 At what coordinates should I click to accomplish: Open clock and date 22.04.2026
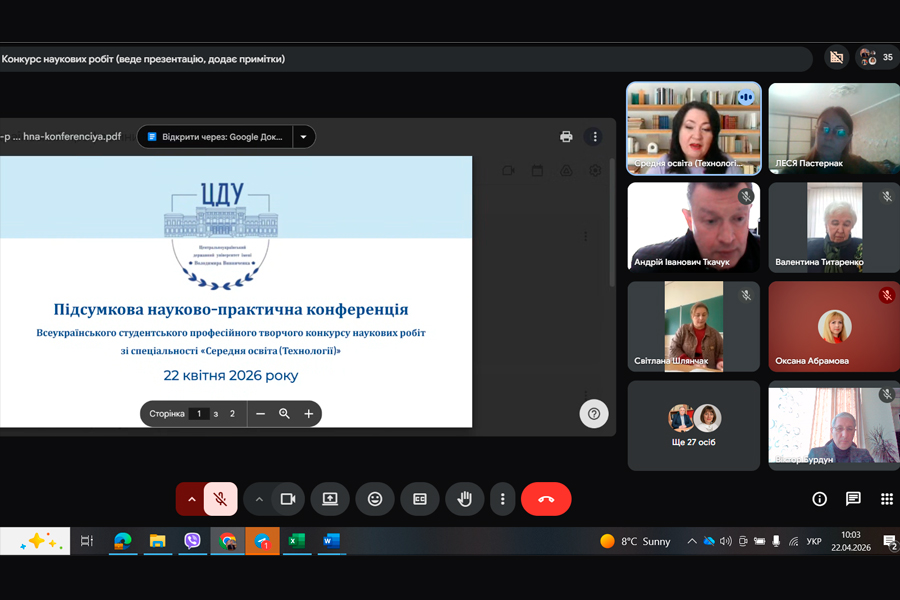click(851, 541)
